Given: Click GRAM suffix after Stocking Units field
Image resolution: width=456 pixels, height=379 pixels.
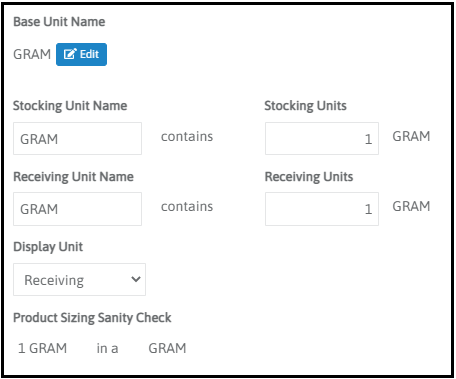Looking at the screenshot, I should tap(411, 136).
